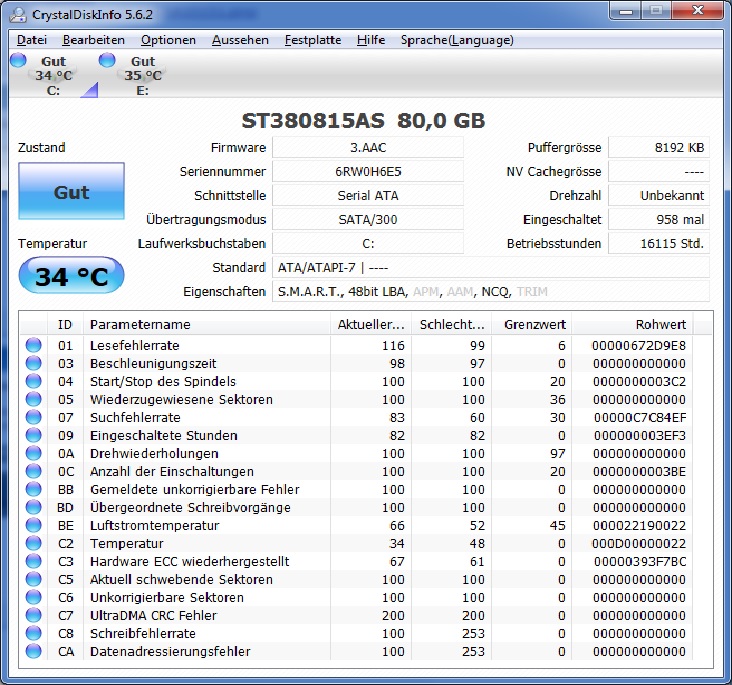Click the Laufwerksbuchstaben field C:
The image size is (732, 685).
368,243
